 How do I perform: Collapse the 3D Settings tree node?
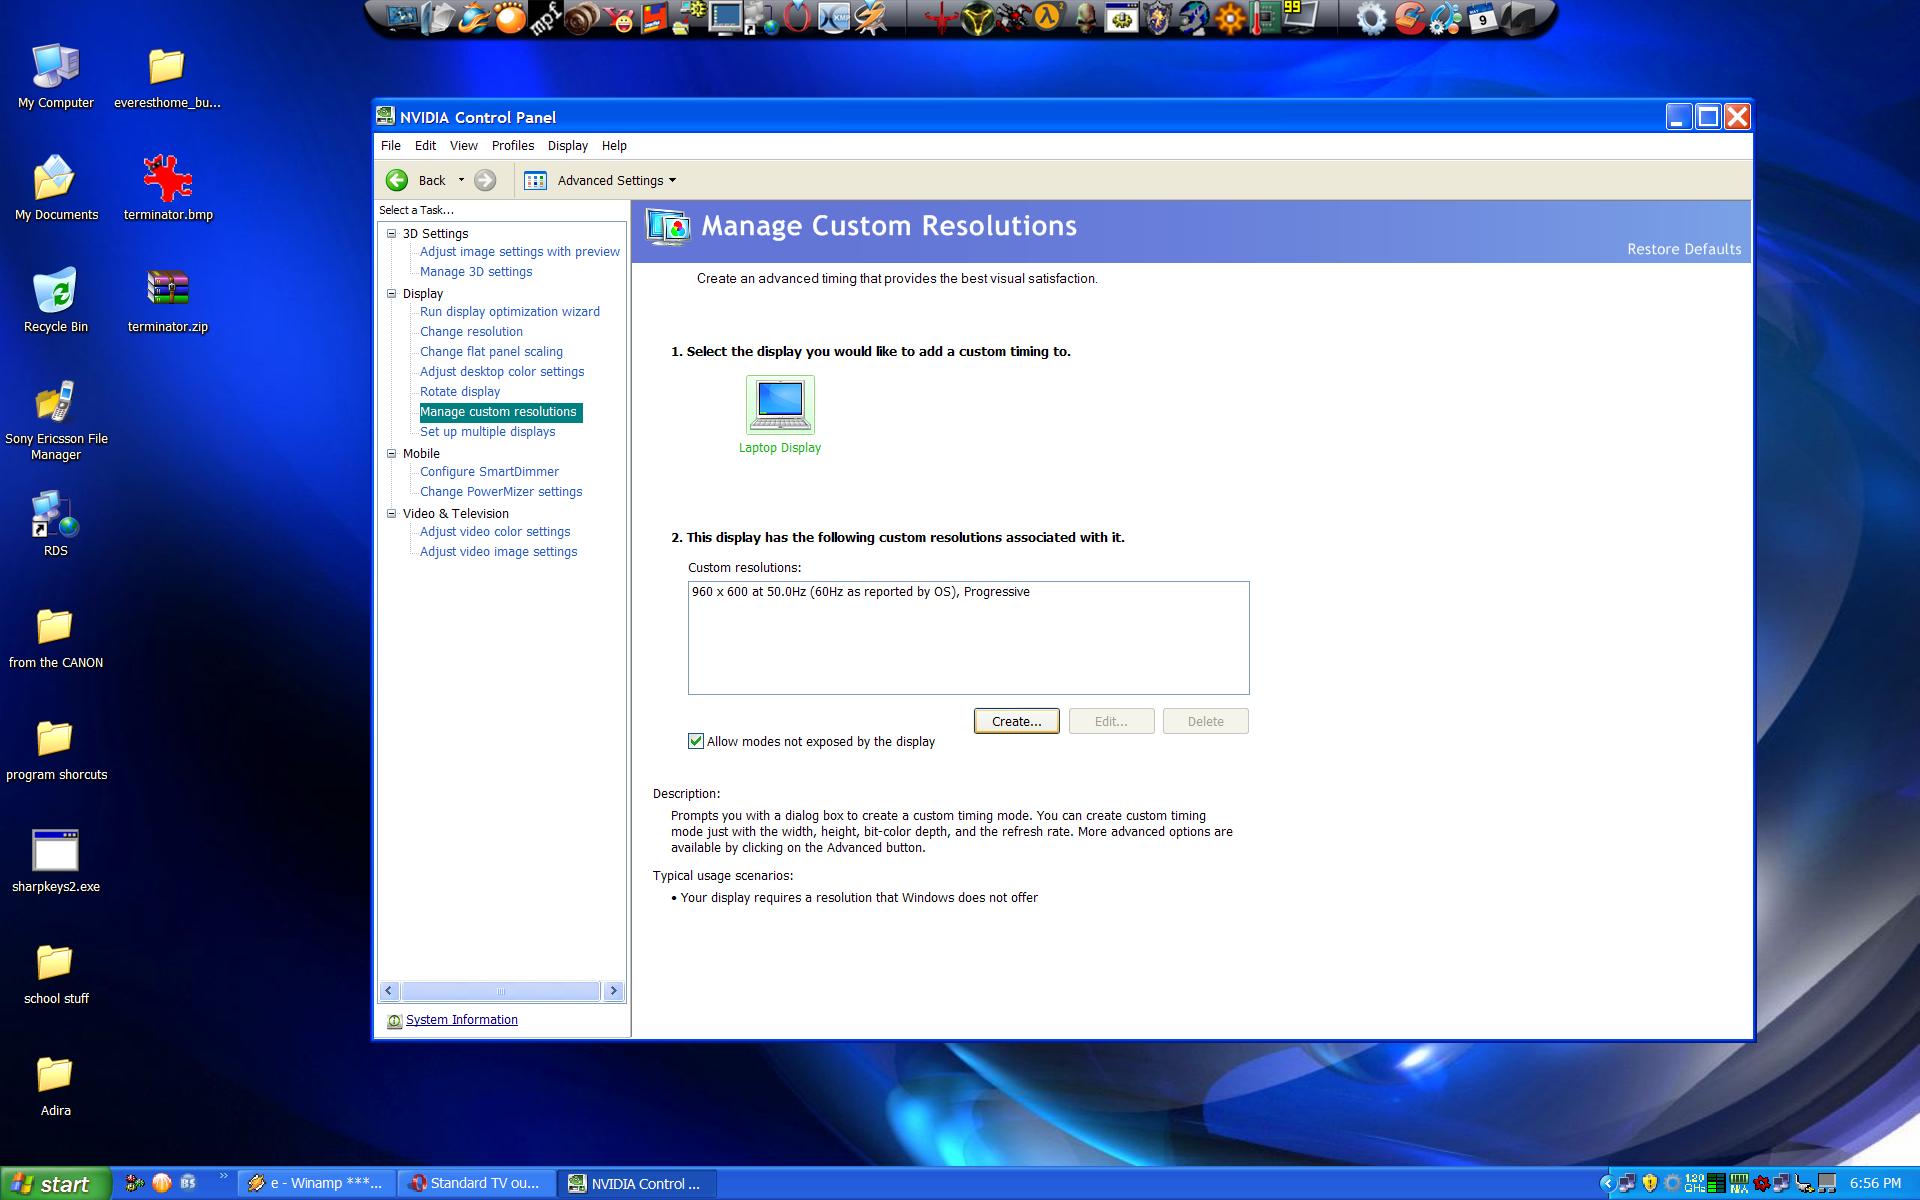[x=392, y=233]
